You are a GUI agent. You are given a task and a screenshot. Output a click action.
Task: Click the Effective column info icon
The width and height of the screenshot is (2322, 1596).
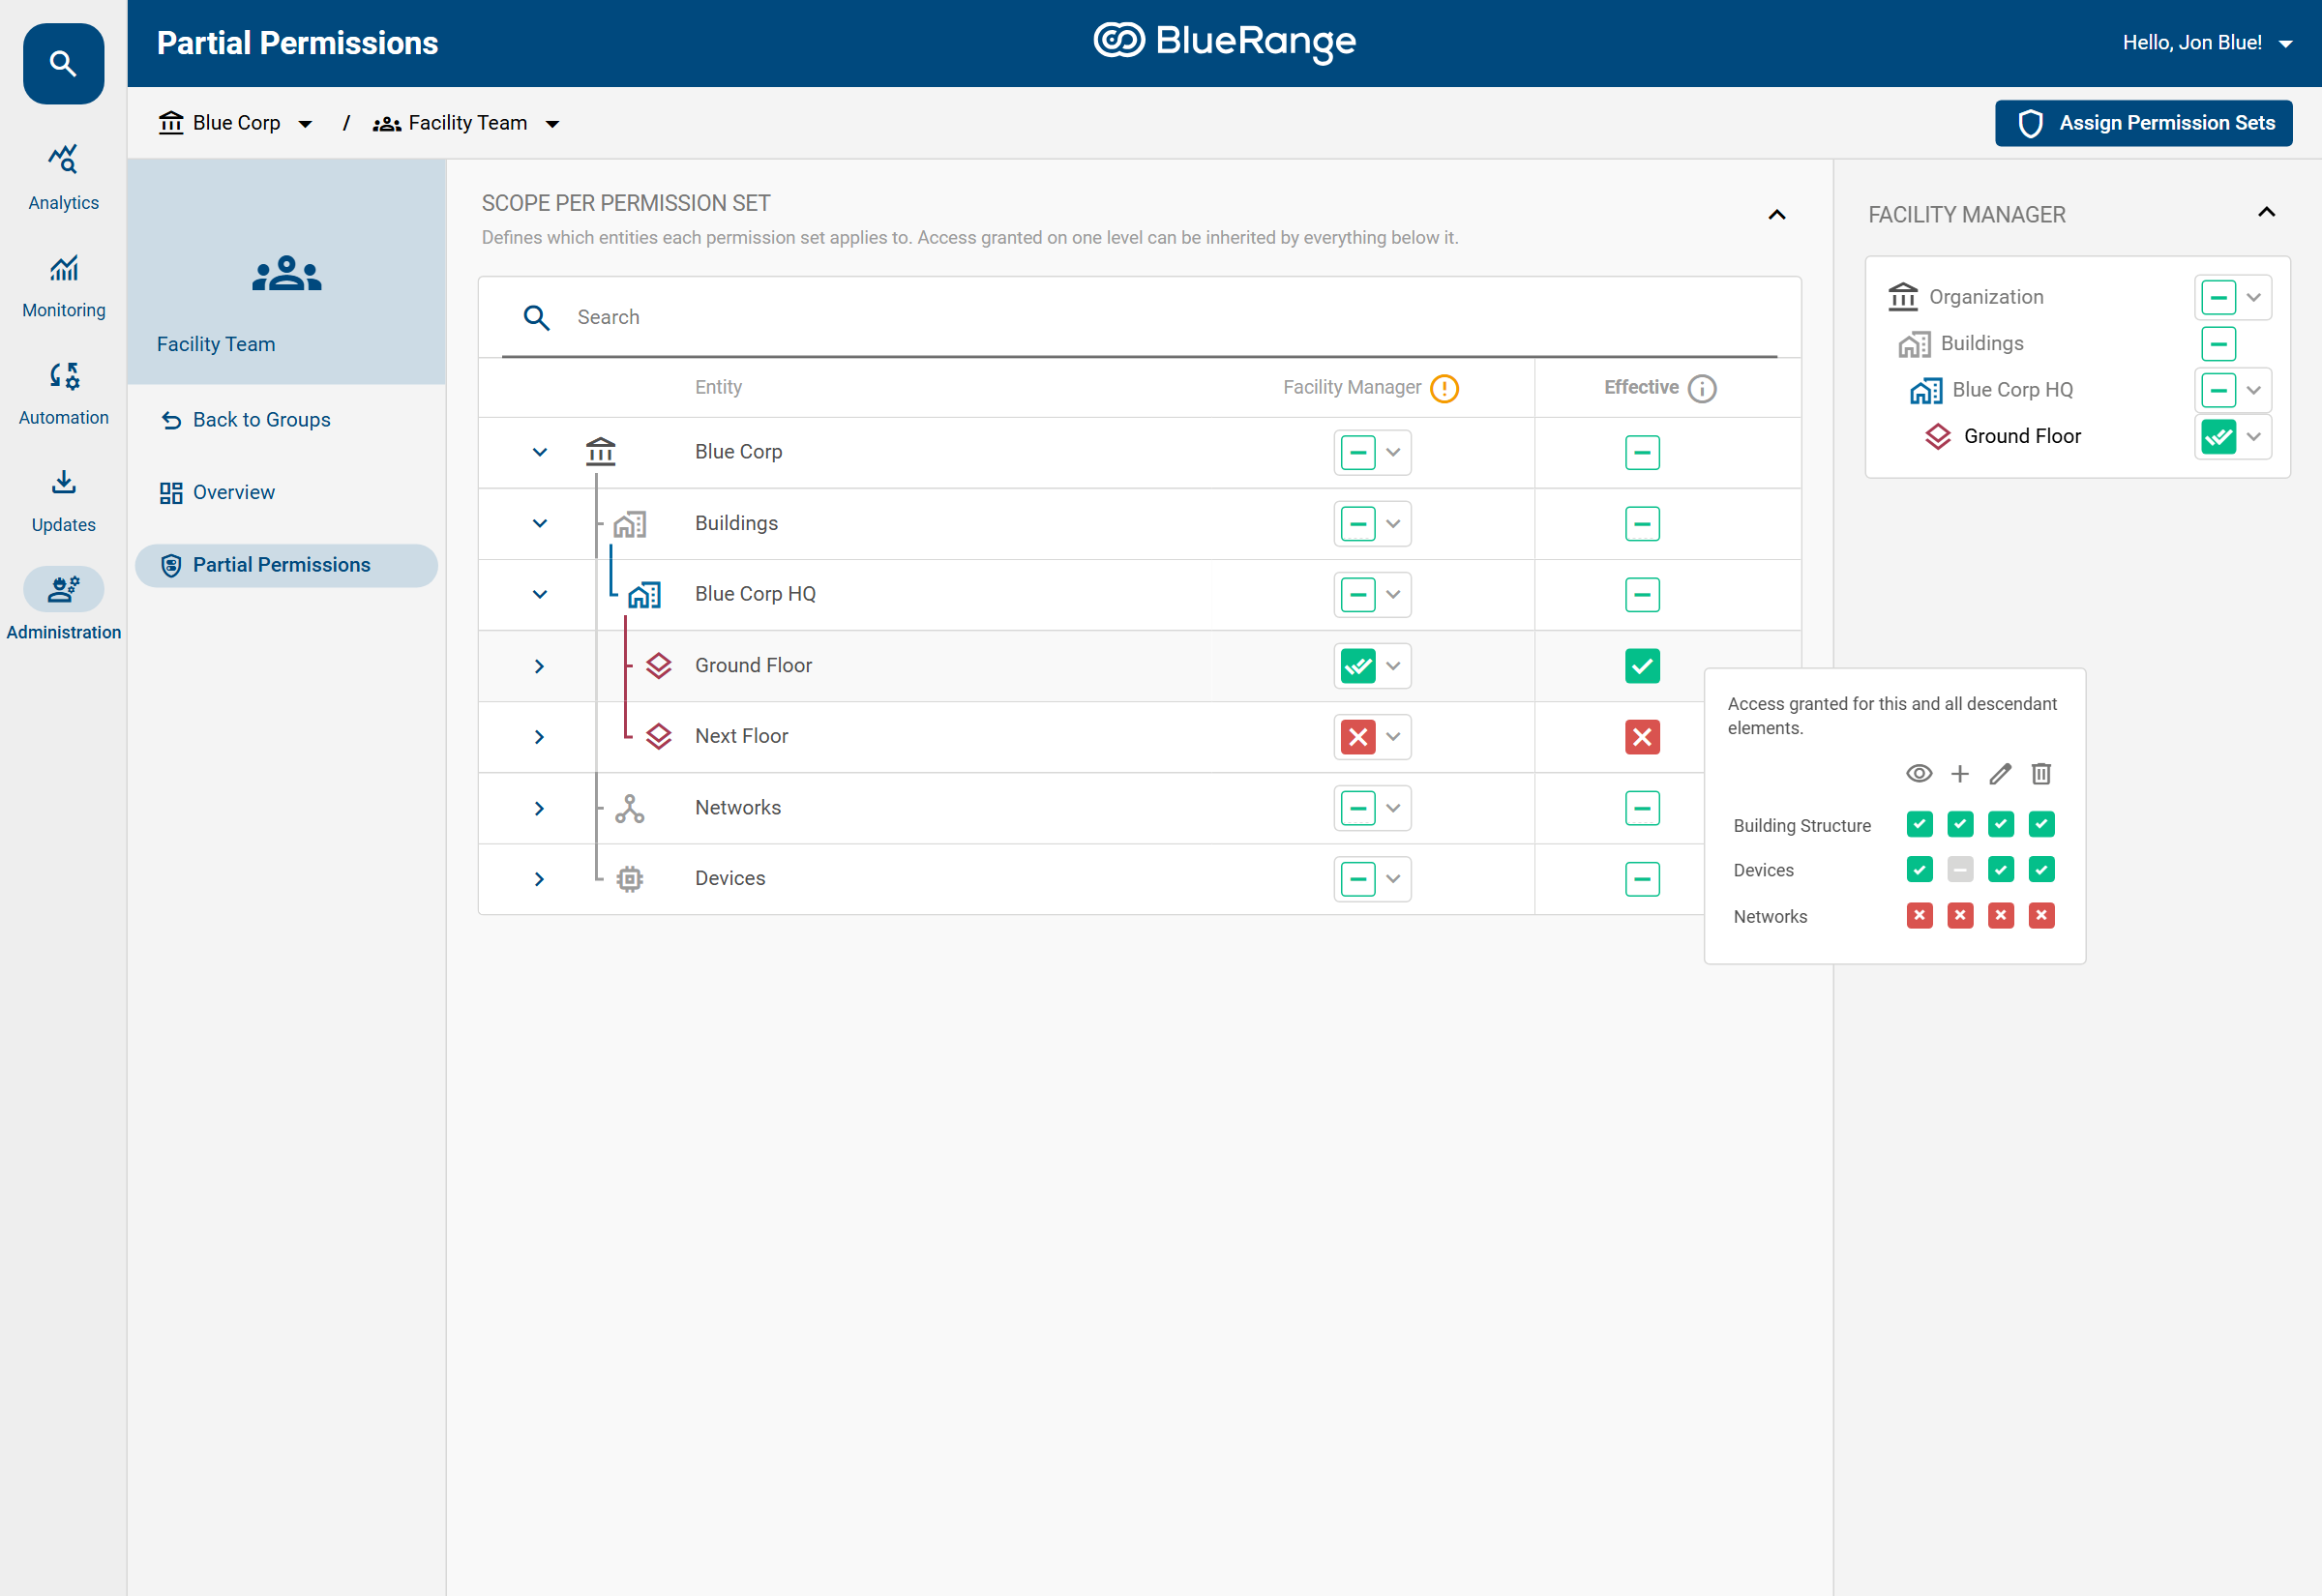point(1701,388)
